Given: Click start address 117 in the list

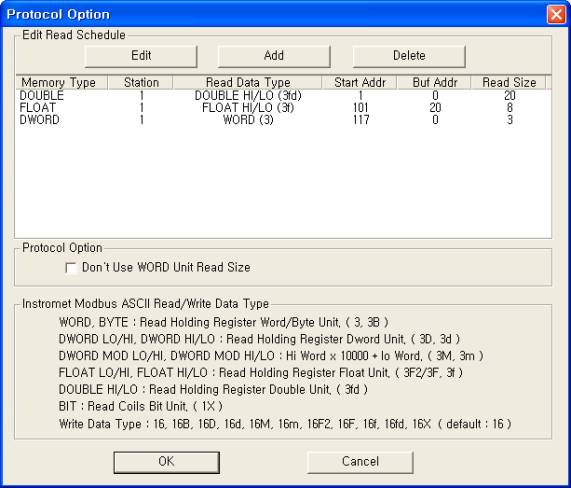Looking at the screenshot, I should [361, 120].
